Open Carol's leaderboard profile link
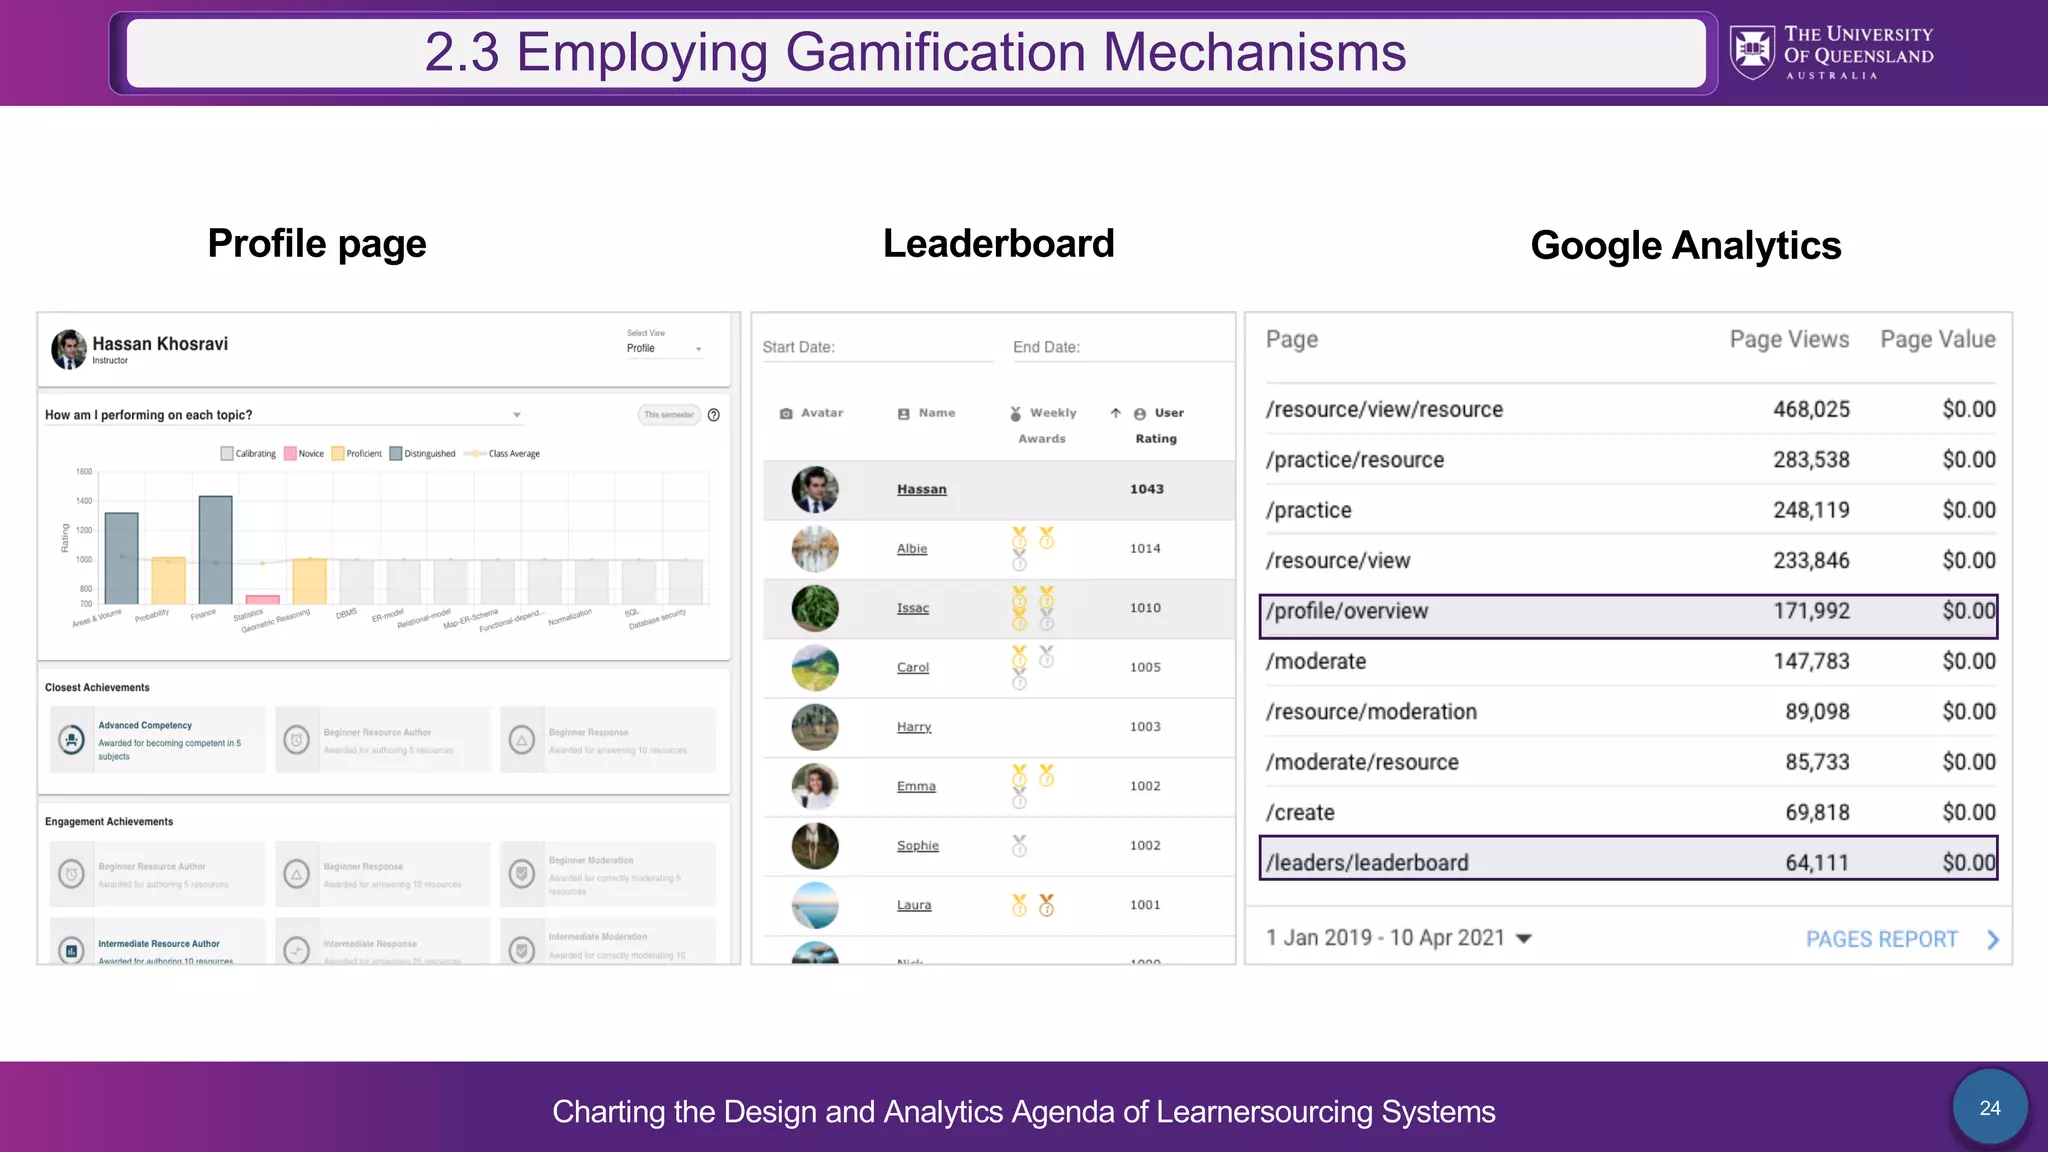This screenshot has width=2048, height=1152. pyautogui.click(x=913, y=667)
